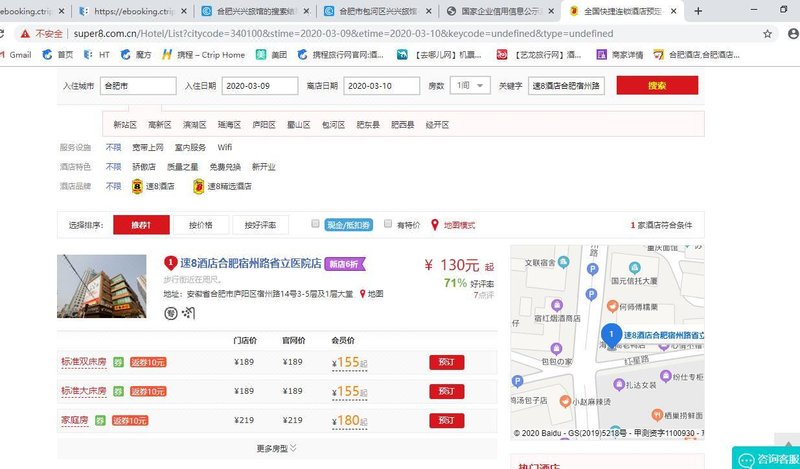Screen dimensions: 800x469
Task: Open the 咨询客服 customer service chat
Action: tap(767, 459)
